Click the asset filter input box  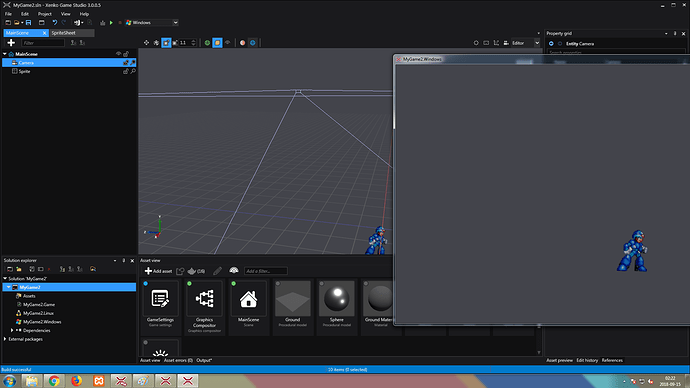[266, 271]
